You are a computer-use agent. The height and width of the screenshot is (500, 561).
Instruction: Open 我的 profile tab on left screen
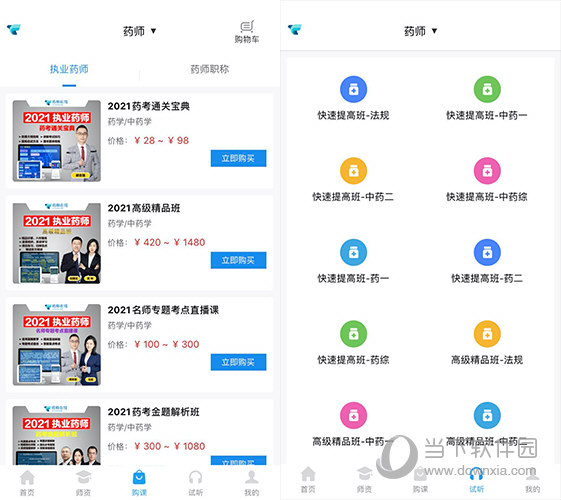coord(252,483)
